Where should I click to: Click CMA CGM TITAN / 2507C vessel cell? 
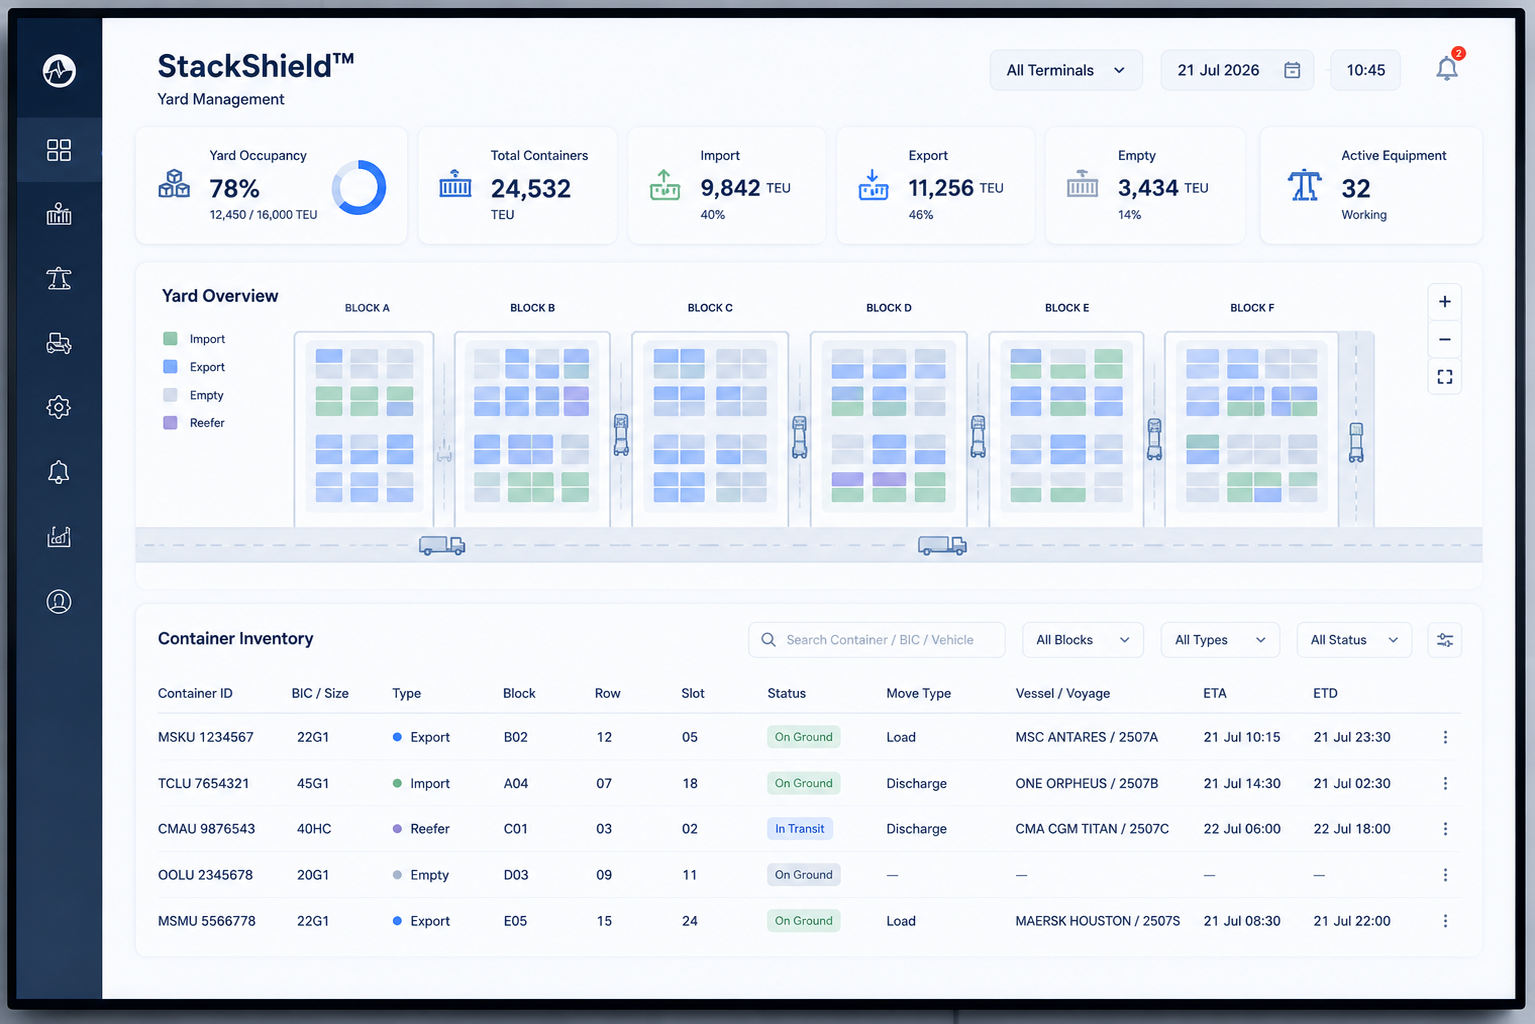(x=1092, y=829)
